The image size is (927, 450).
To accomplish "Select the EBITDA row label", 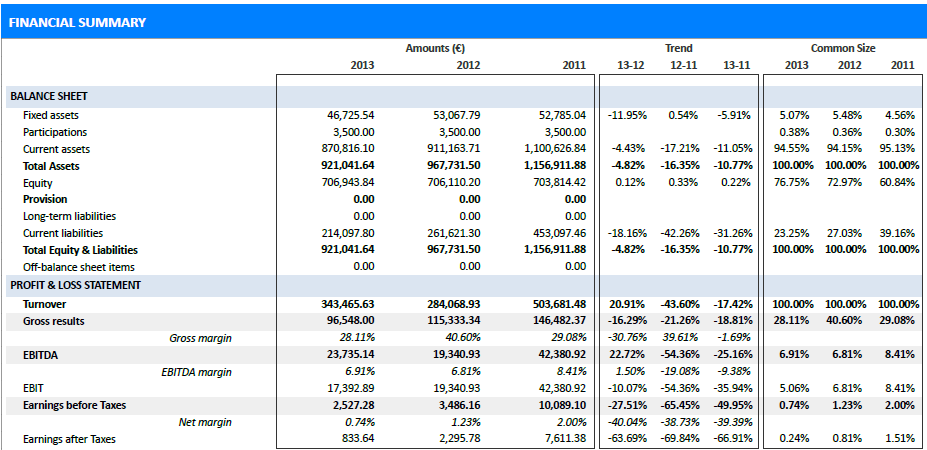I will 43,354.
